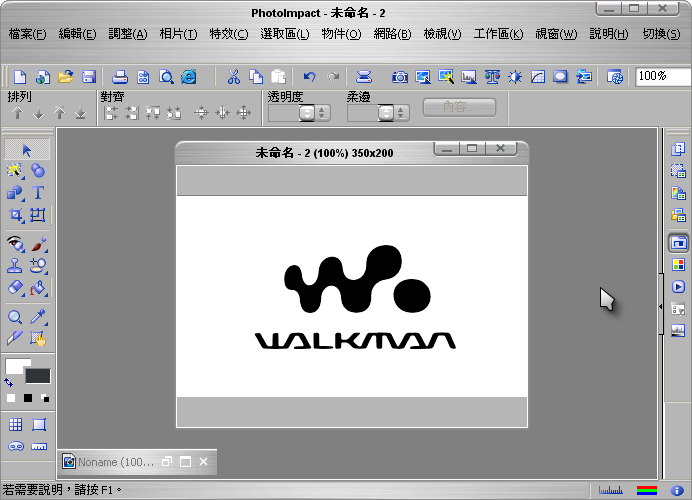Collapse the right panel via arrow handle
This screenshot has width=692, height=500.
(661, 306)
